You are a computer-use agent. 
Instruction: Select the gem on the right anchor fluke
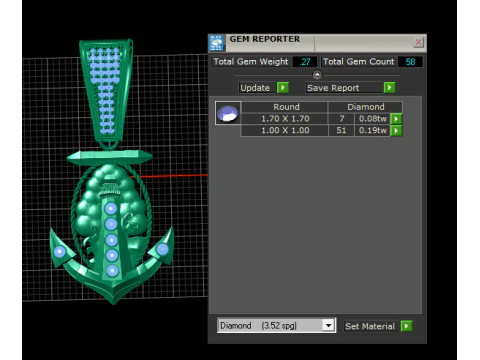pyautogui.click(x=162, y=249)
